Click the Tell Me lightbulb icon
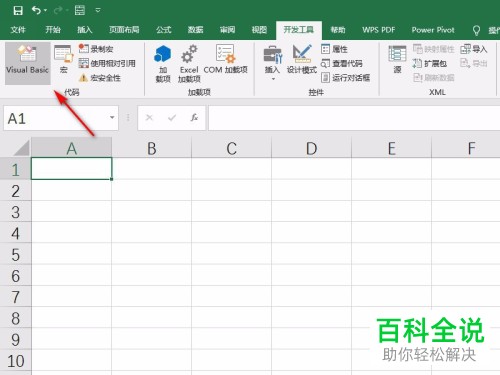500x375 pixels. coord(476,30)
